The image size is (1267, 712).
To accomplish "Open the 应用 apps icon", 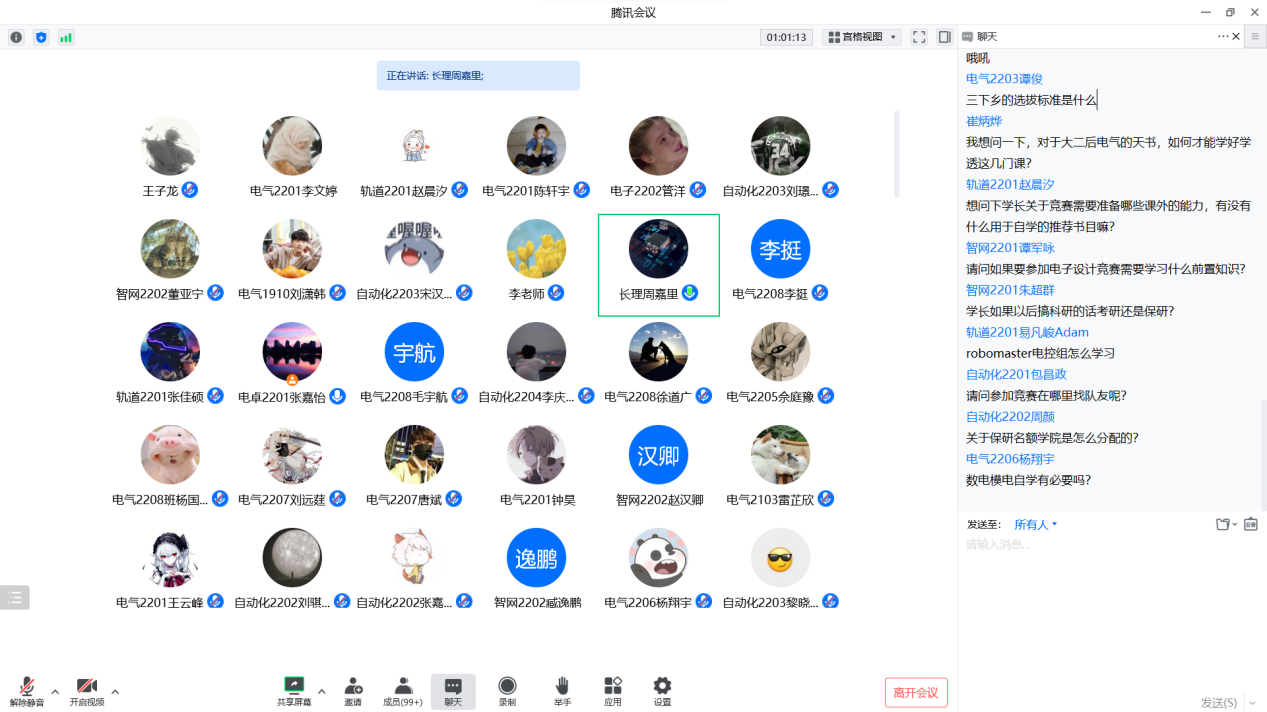I will tap(613, 686).
